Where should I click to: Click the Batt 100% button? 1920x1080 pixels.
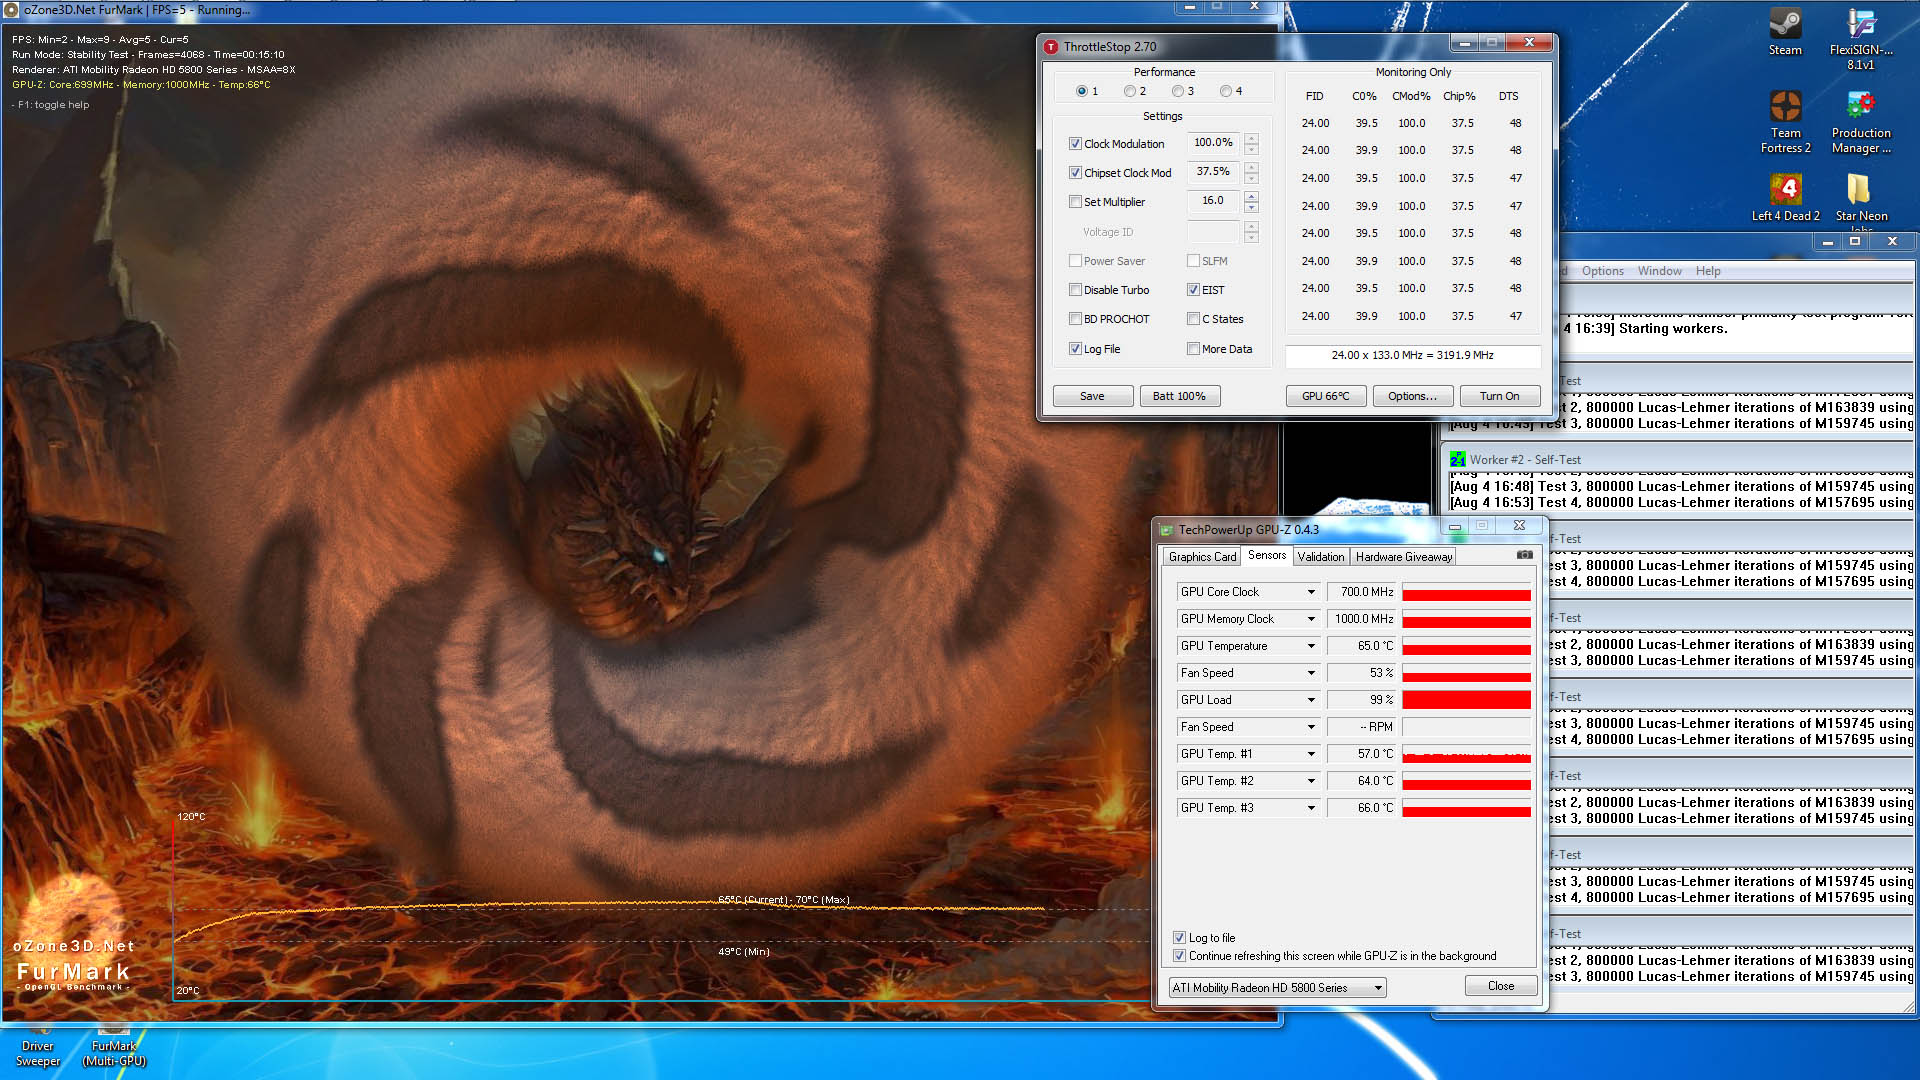click(1179, 396)
